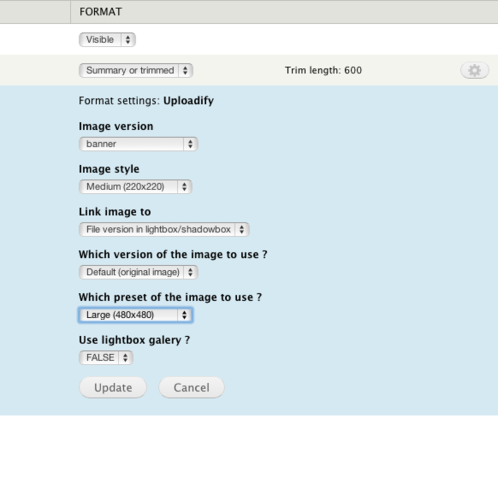Open the Visible format dropdown
Viewport: 498px width, 477px height.
click(x=107, y=40)
